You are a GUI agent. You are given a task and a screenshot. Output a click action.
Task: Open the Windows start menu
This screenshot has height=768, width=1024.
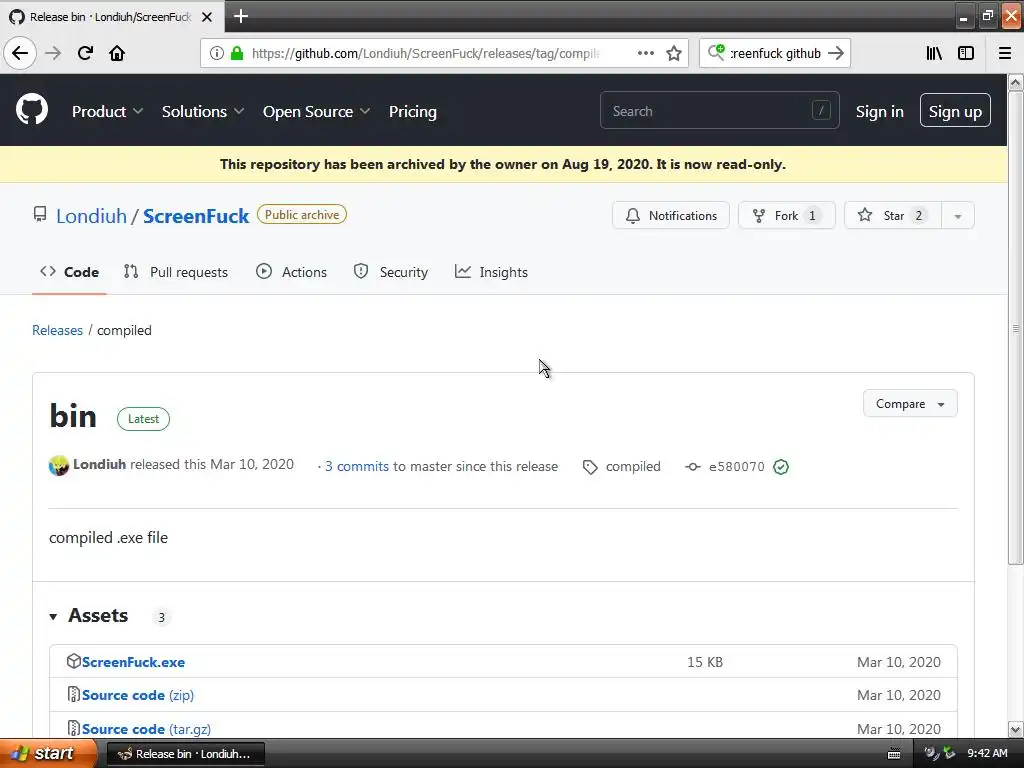[47, 754]
